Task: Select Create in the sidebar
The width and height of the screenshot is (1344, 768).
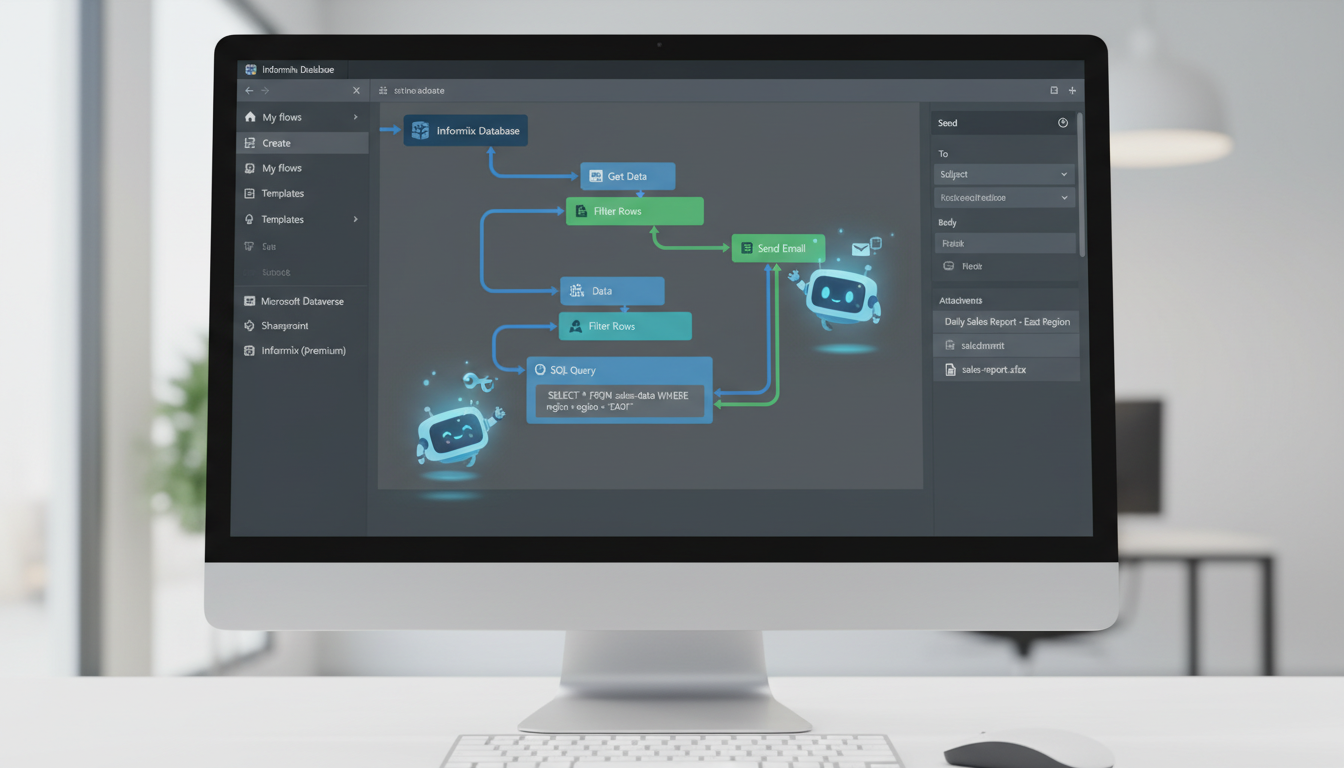Action: tap(276, 143)
